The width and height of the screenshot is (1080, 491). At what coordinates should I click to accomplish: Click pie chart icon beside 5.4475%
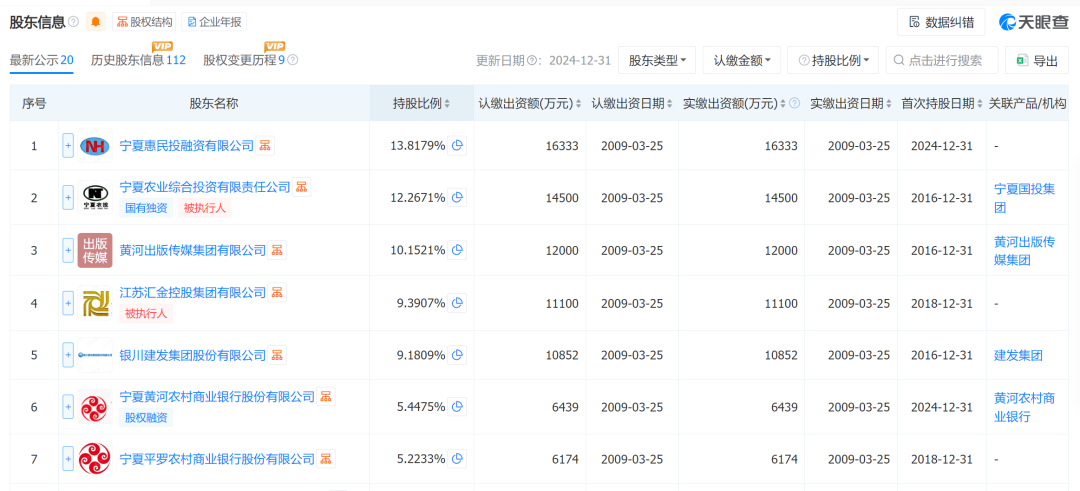[457, 407]
